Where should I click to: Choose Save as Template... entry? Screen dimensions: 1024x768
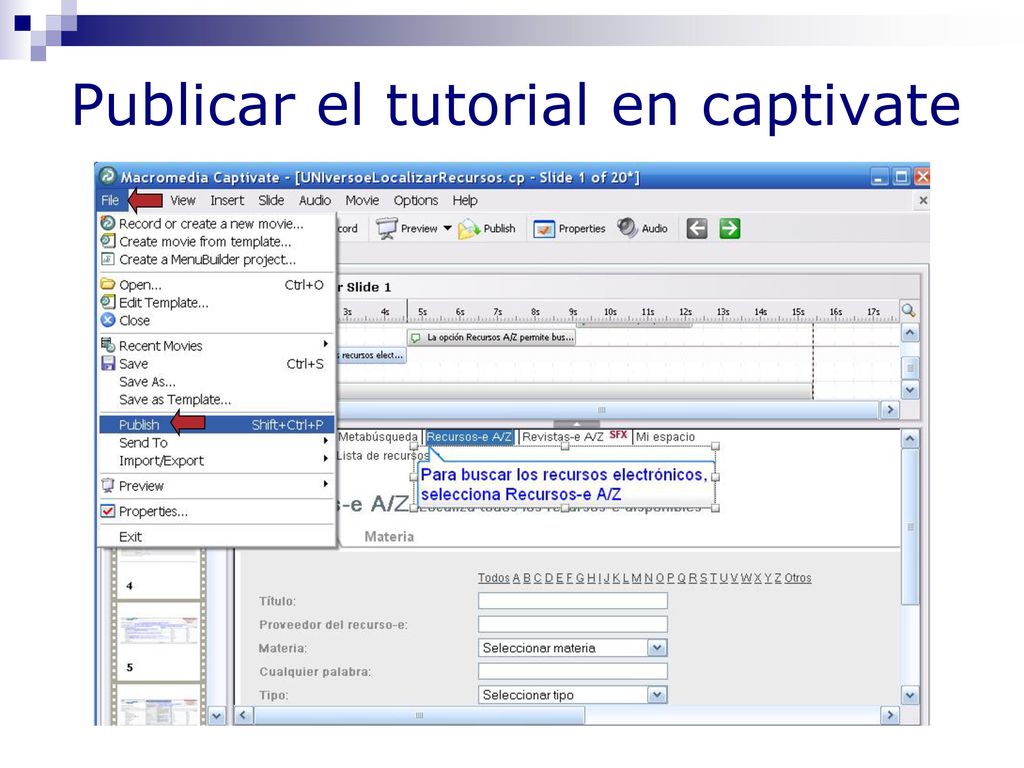click(x=217, y=400)
